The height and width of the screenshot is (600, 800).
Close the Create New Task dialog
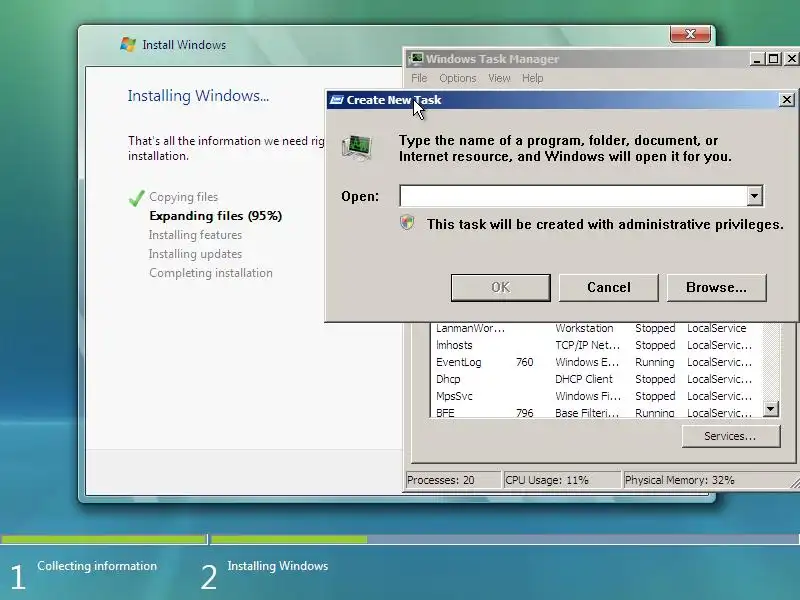click(787, 99)
